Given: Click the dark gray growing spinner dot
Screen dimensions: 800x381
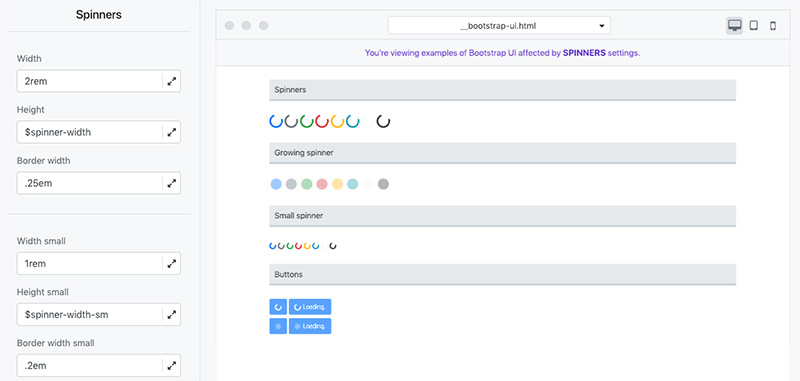Looking at the screenshot, I should click(x=383, y=184).
